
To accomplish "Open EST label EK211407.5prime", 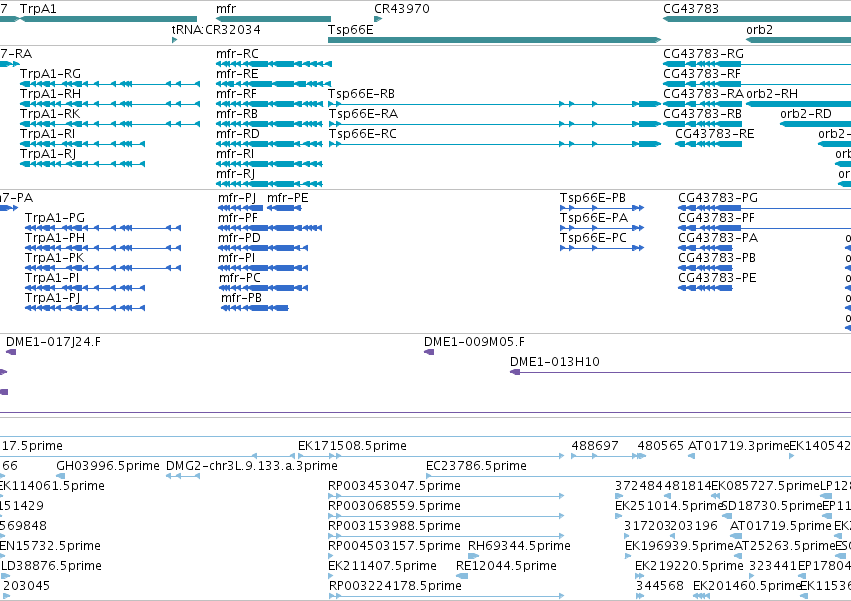I will (383, 566).
